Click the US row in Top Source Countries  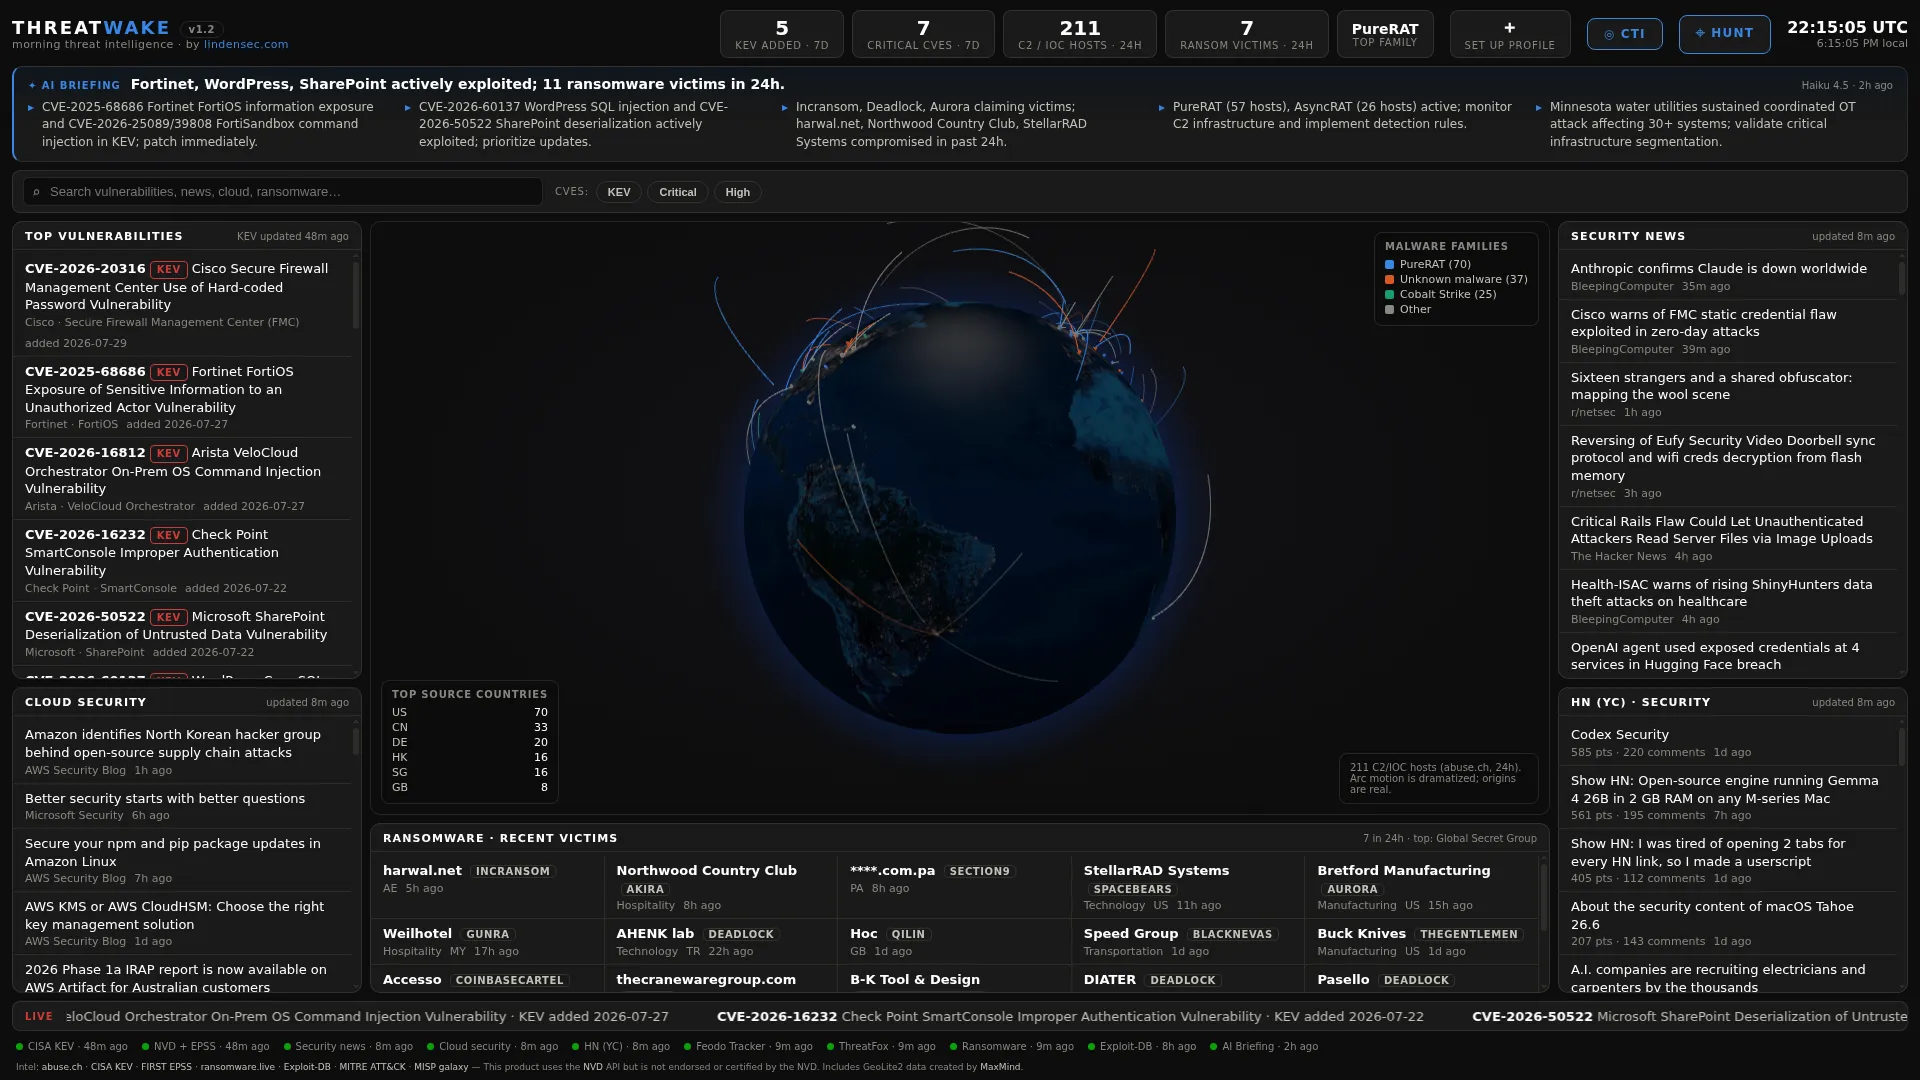[x=469, y=713]
